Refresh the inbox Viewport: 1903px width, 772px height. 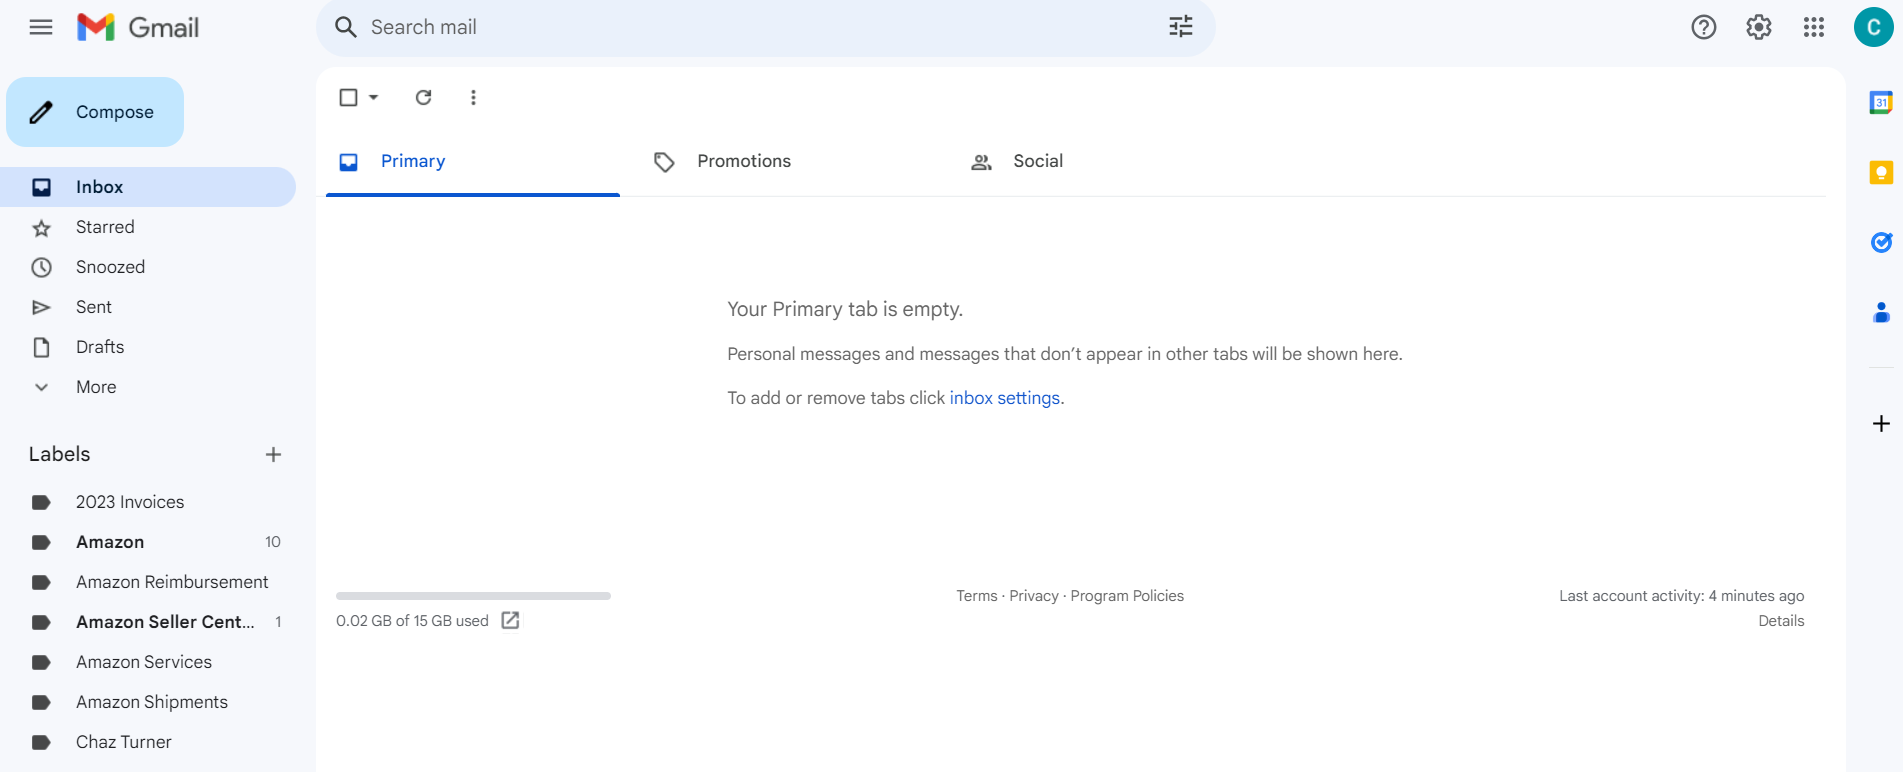point(424,97)
